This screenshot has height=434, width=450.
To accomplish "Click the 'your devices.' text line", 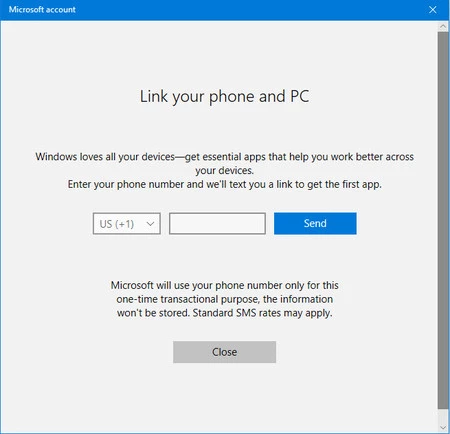I will [225, 171].
